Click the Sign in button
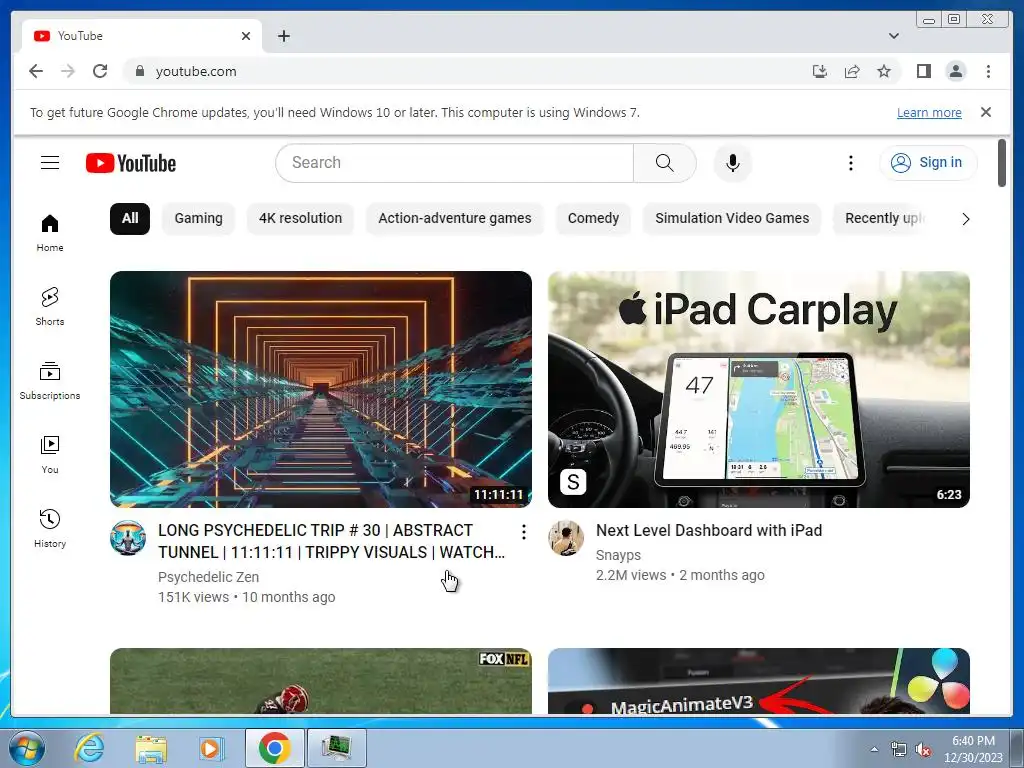Screen dimensions: 1024x768 [928, 163]
